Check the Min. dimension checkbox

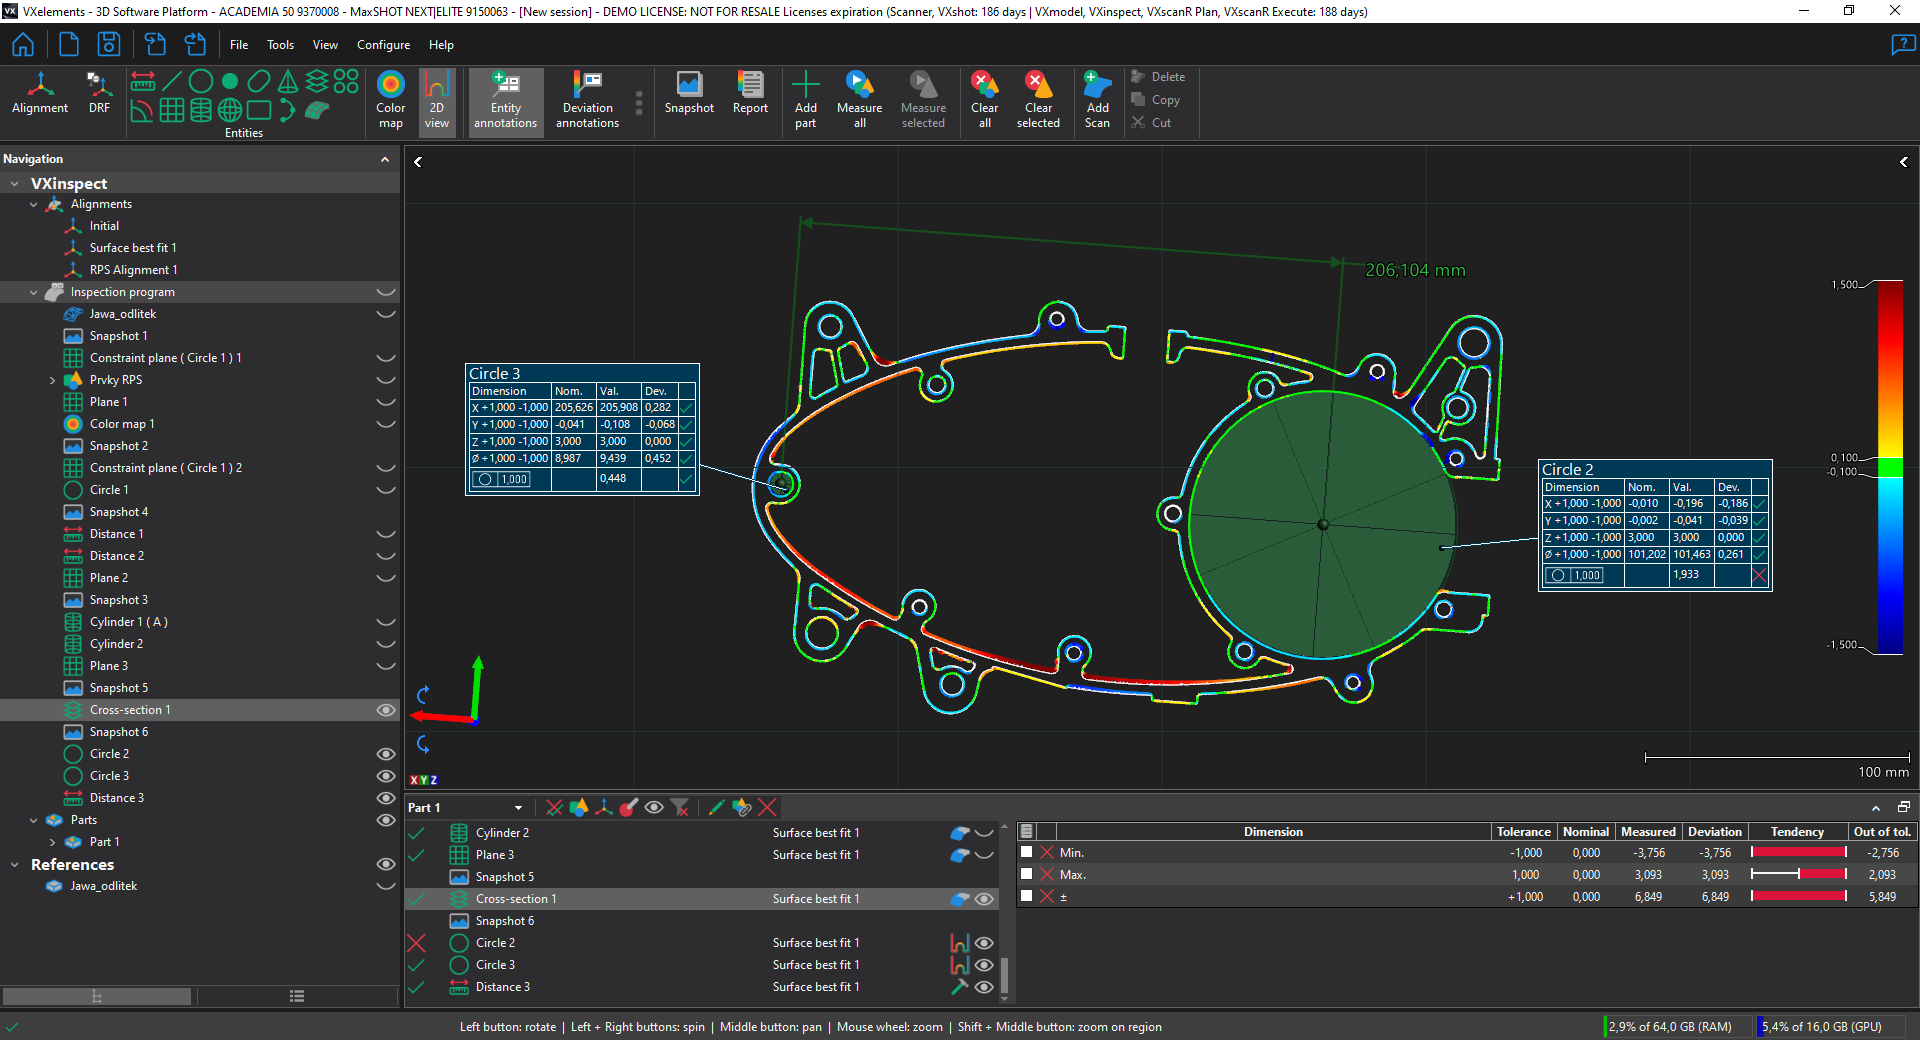pos(1026,852)
